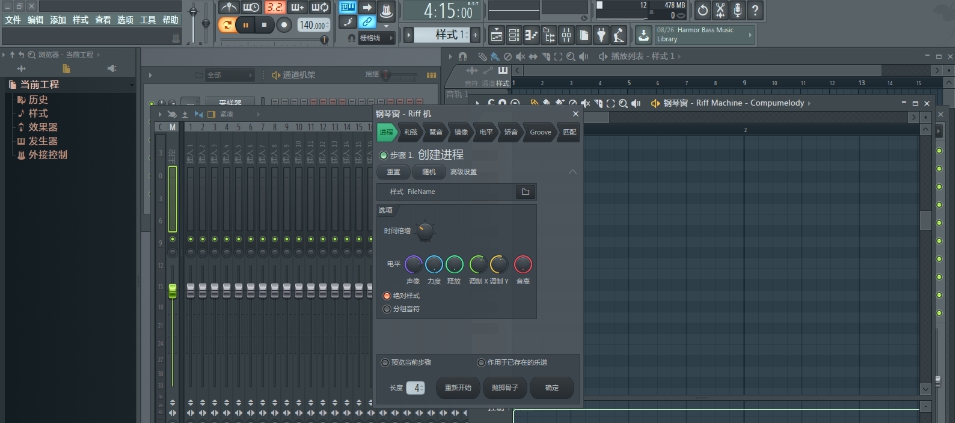Screen dimensions: 955x423
Task: Open the metronome icon in top toolbar
Action: coord(230,7)
